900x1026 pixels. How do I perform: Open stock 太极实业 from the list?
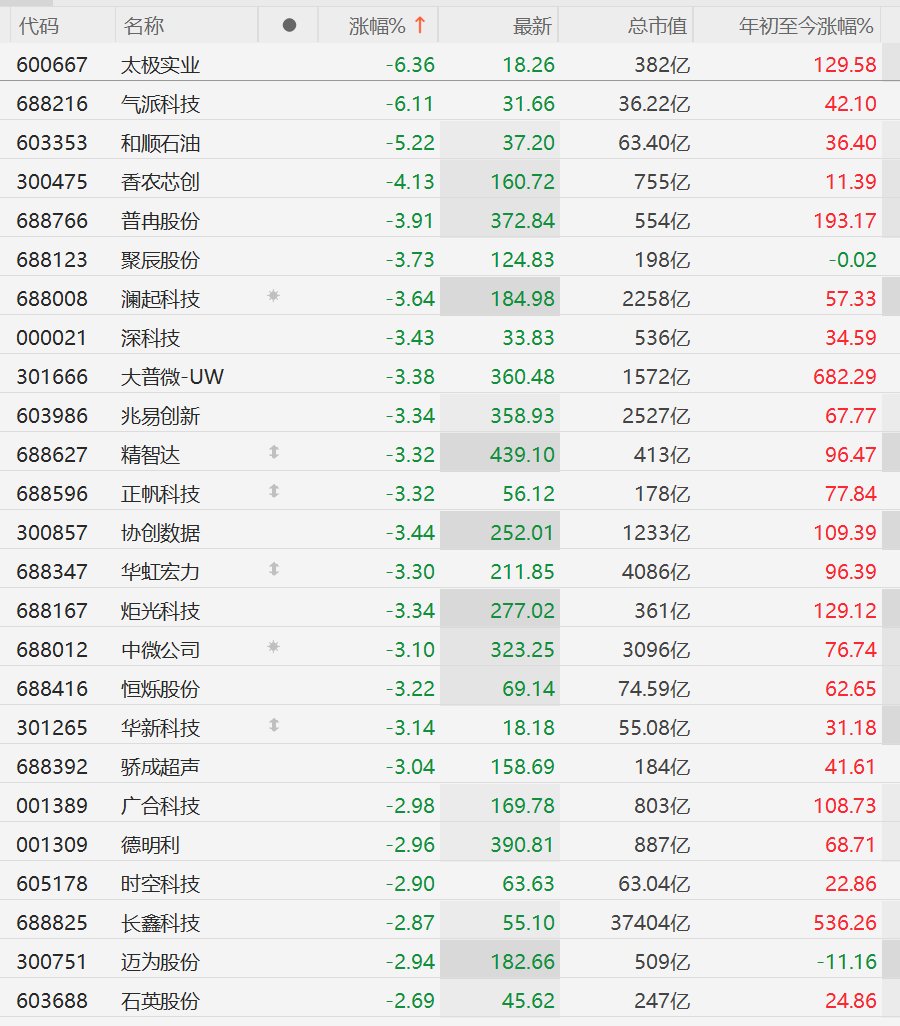tap(160, 65)
